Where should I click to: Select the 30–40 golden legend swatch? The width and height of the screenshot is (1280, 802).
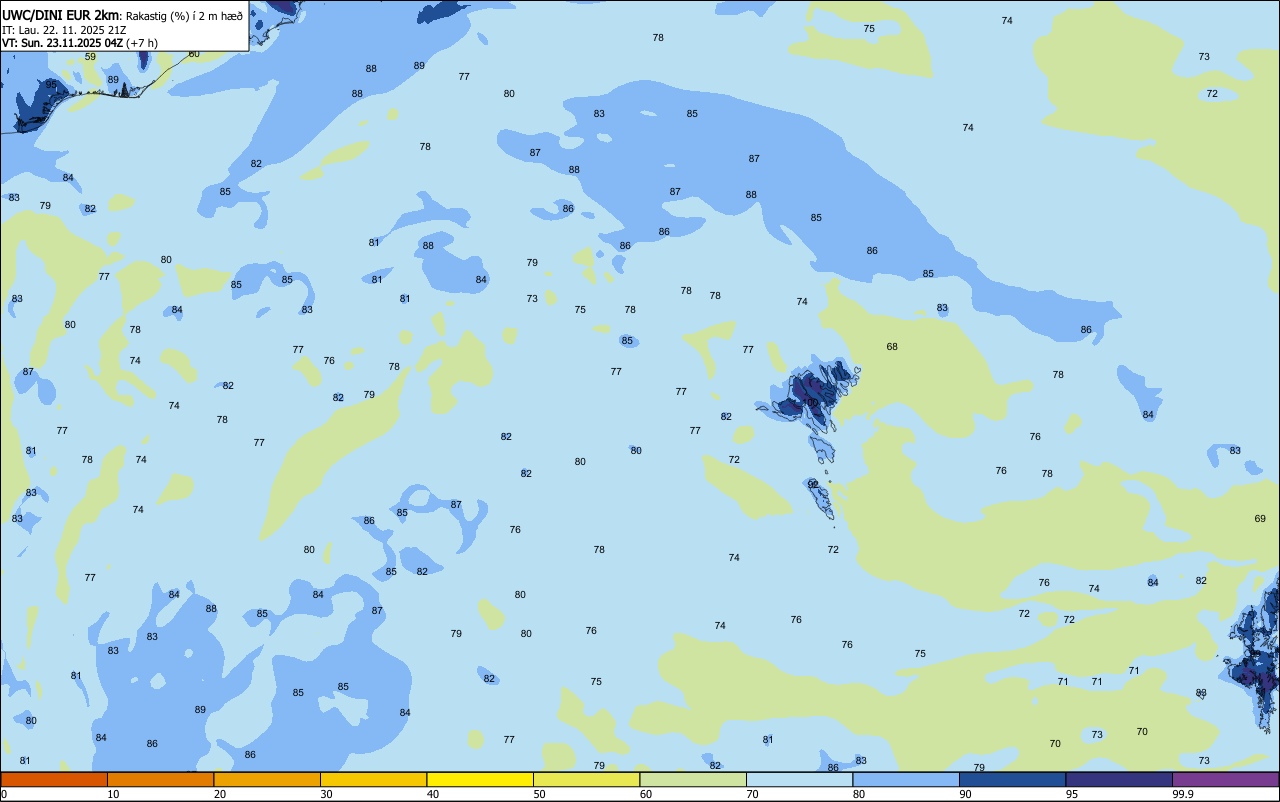coord(373,779)
